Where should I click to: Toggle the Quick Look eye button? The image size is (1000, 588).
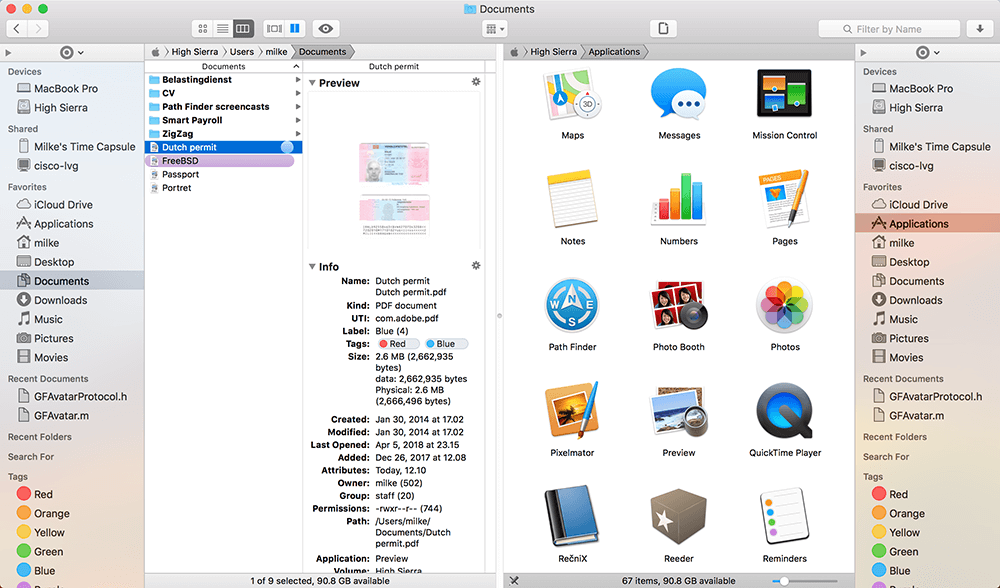tap(325, 29)
